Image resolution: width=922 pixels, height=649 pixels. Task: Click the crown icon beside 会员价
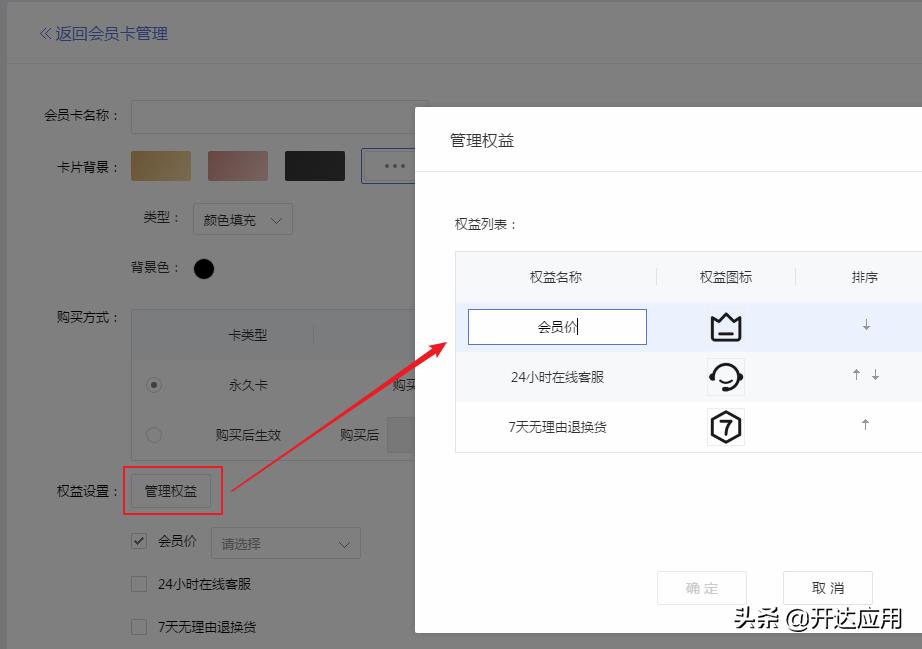click(724, 326)
